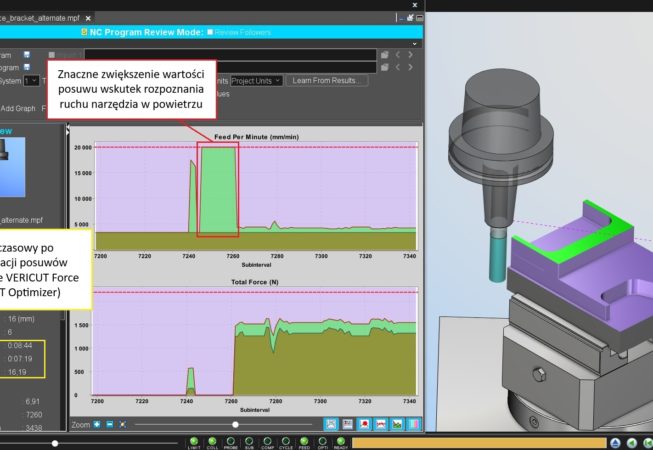Screen dimensions: 653x450
Task: Click the last graph toolbar icon on right
Action: point(413,424)
